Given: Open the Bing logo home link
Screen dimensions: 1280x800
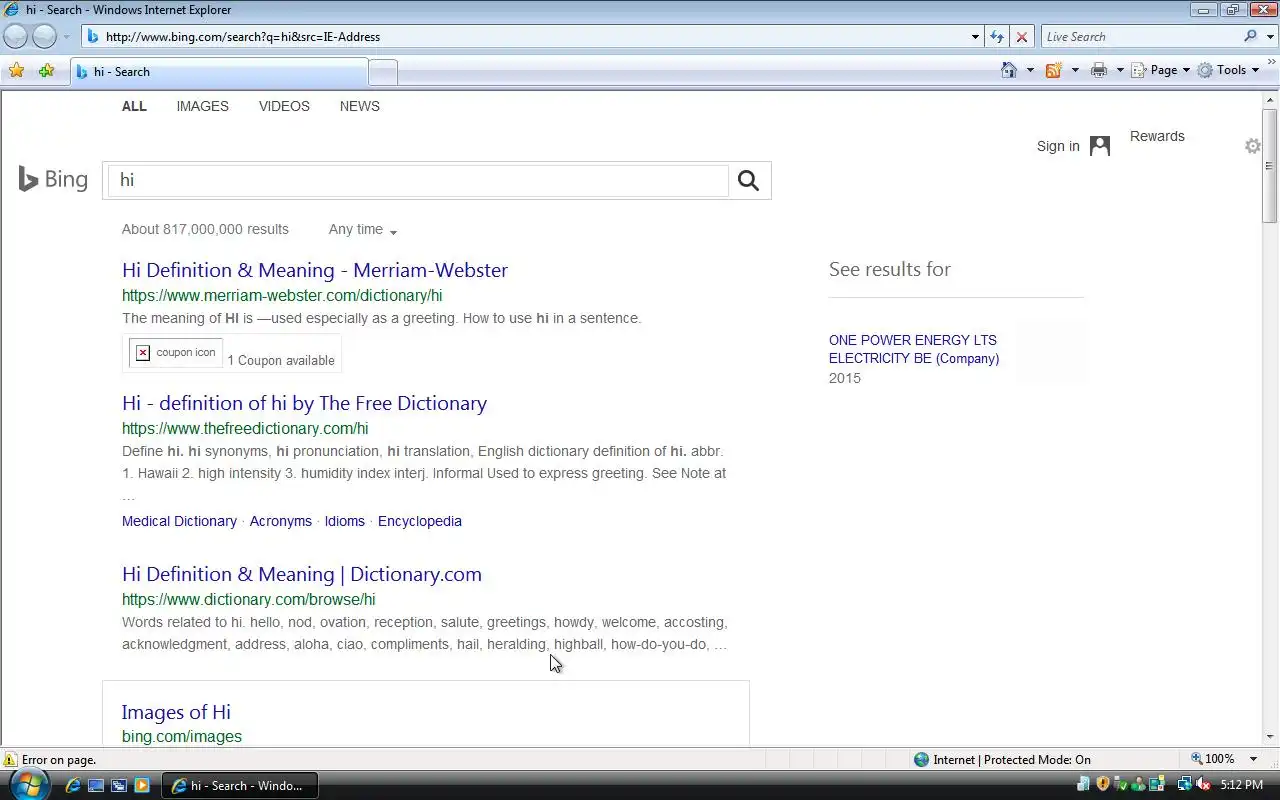Looking at the screenshot, I should 53,179.
